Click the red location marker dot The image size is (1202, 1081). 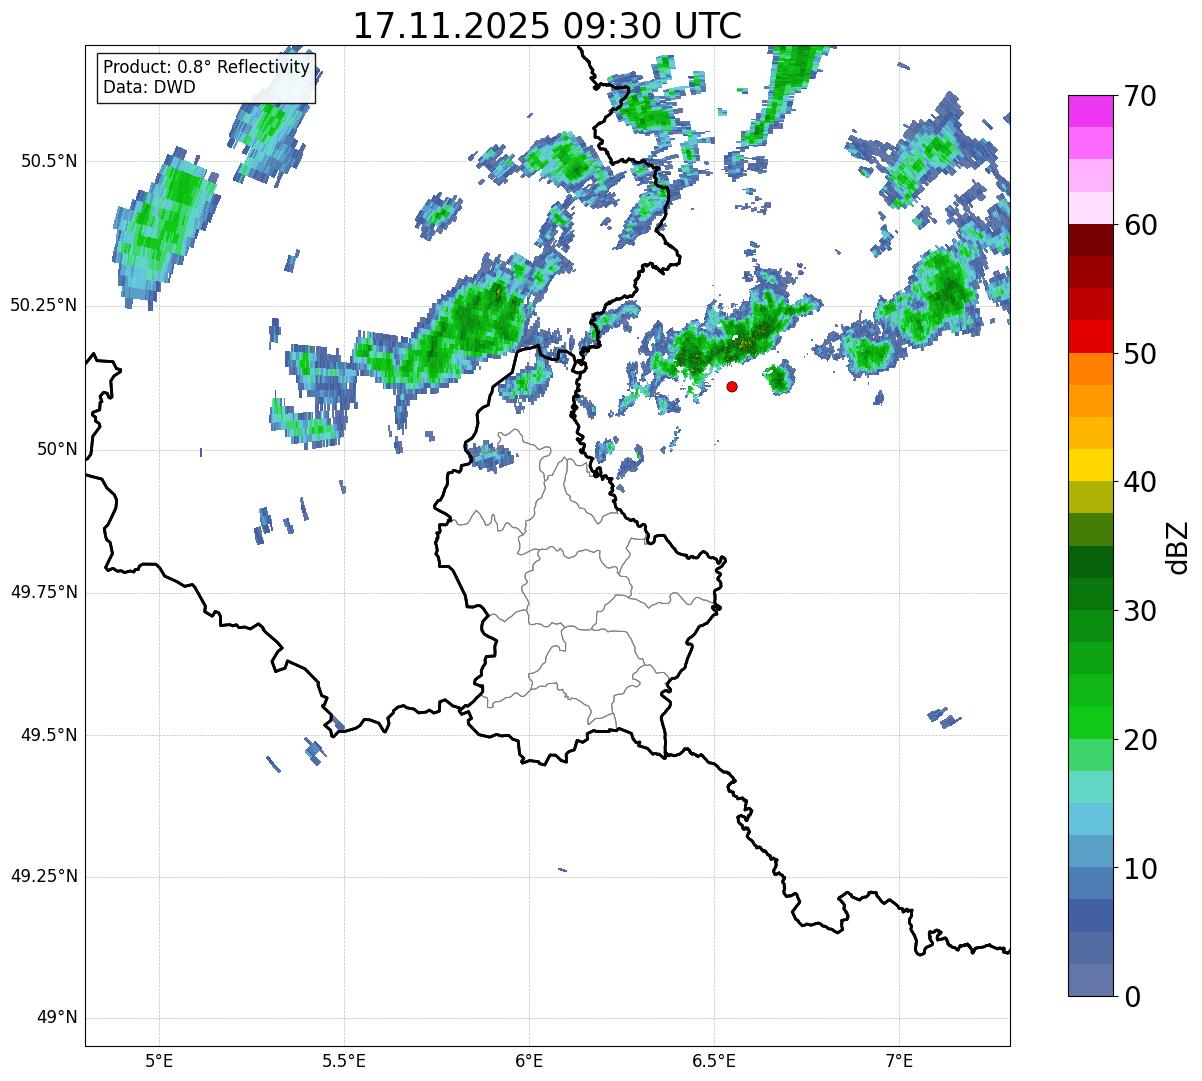[x=732, y=386]
